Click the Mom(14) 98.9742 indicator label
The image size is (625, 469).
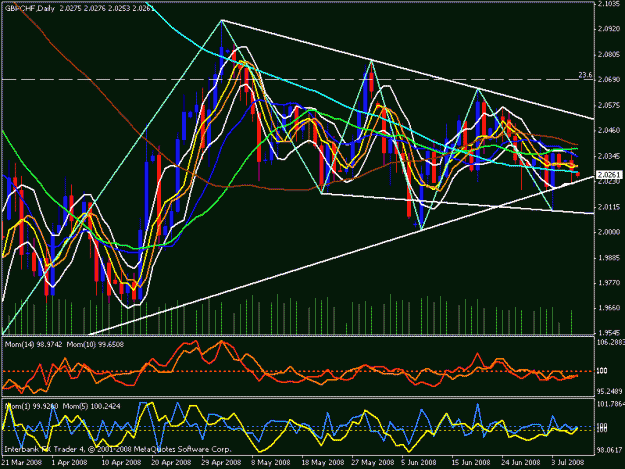(x=33, y=344)
